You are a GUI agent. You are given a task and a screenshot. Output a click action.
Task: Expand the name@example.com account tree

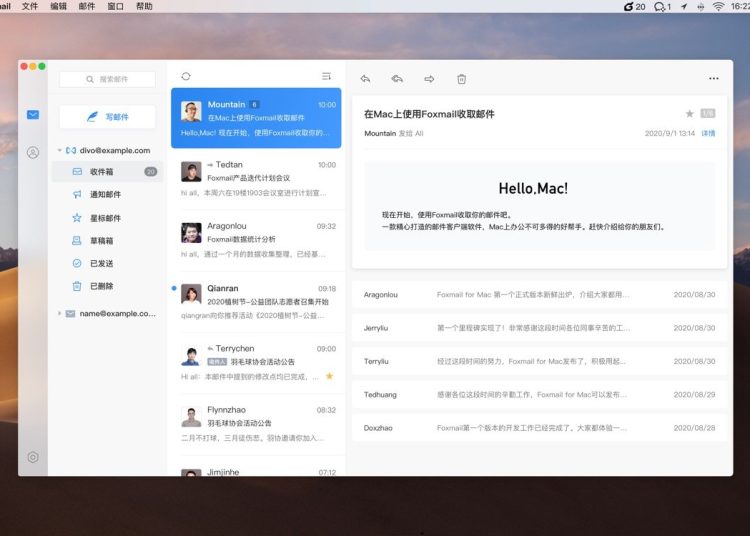point(59,314)
